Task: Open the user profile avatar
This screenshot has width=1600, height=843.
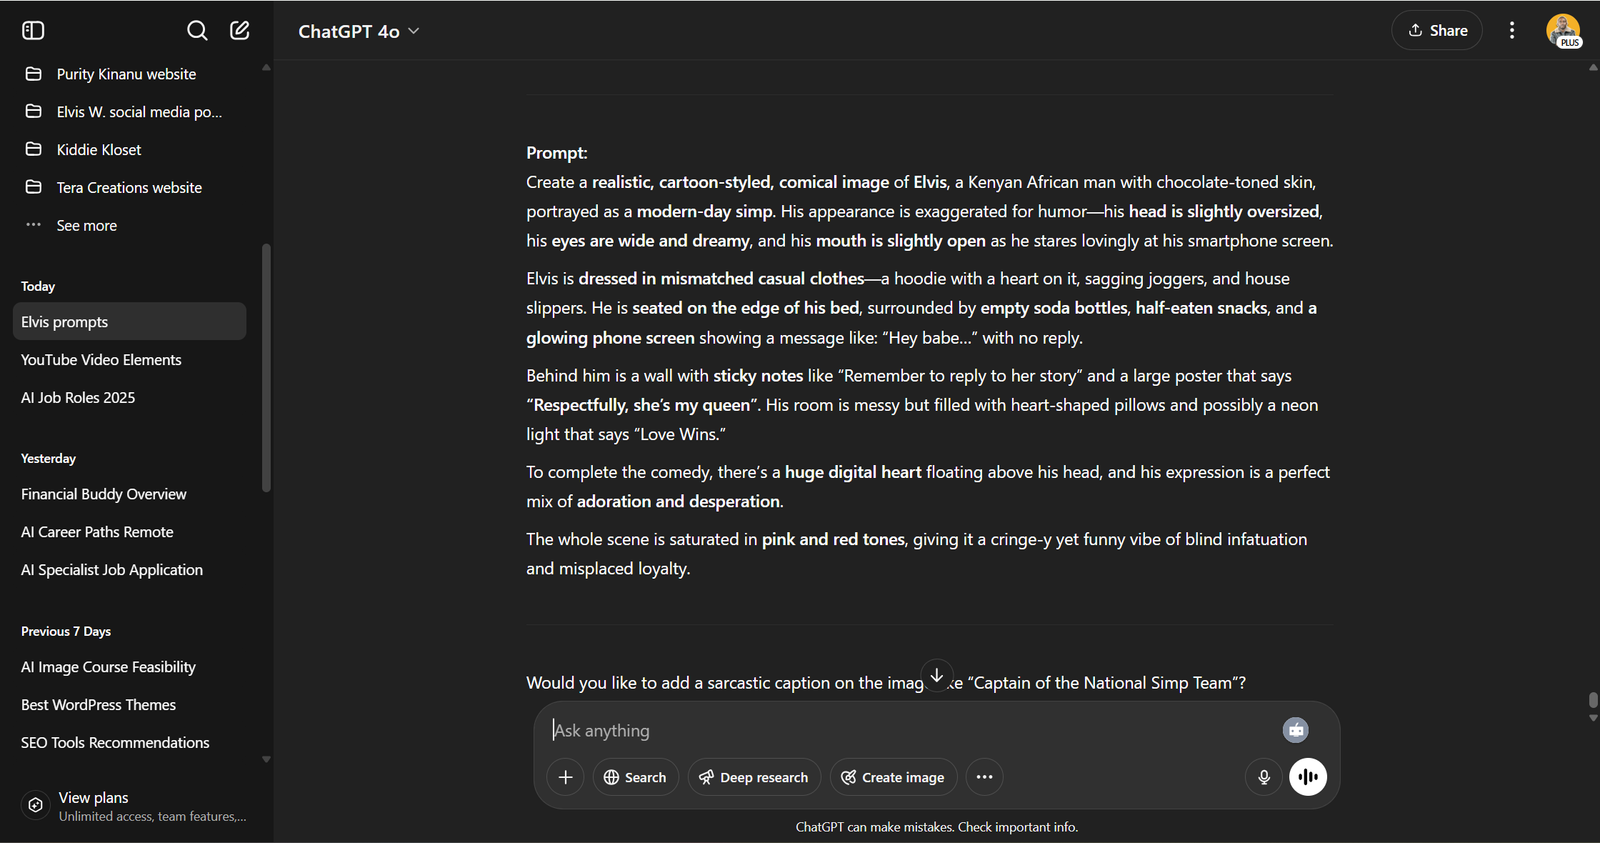Action: pyautogui.click(x=1563, y=30)
